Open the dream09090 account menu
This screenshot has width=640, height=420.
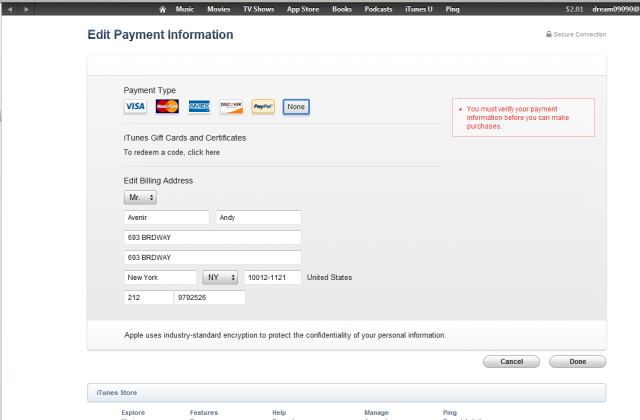tap(616, 9)
